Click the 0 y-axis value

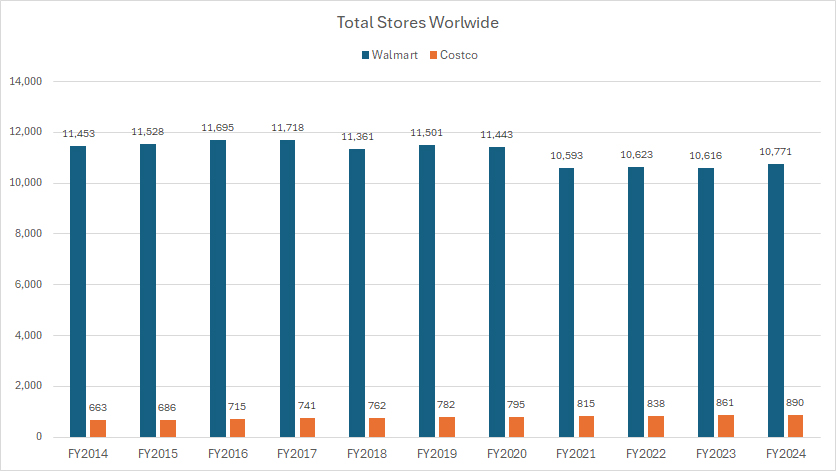[39, 437]
